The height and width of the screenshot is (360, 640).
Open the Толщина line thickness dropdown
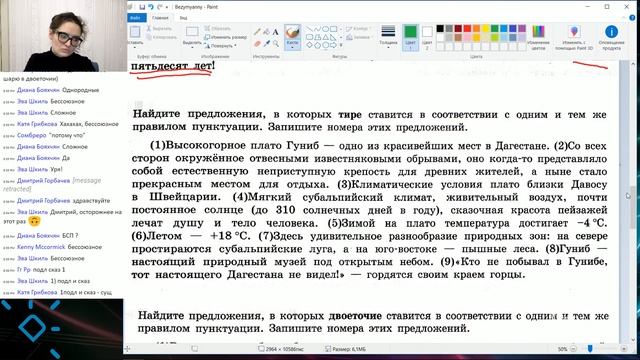tap(388, 36)
